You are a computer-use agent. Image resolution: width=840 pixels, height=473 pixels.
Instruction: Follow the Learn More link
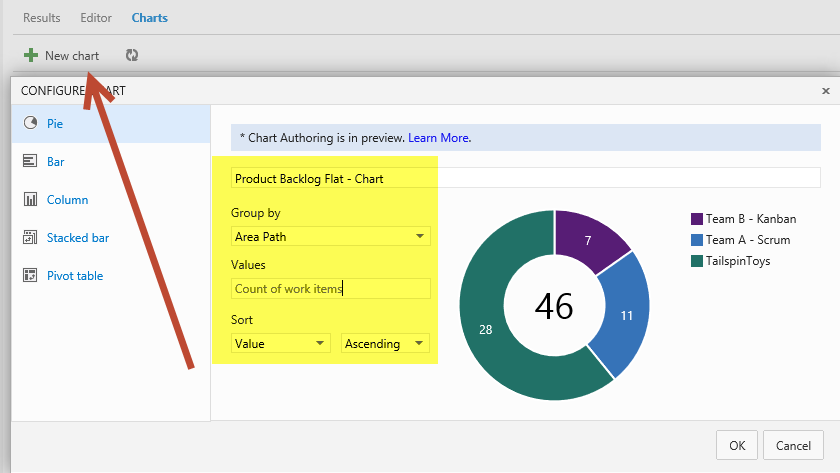pos(438,138)
